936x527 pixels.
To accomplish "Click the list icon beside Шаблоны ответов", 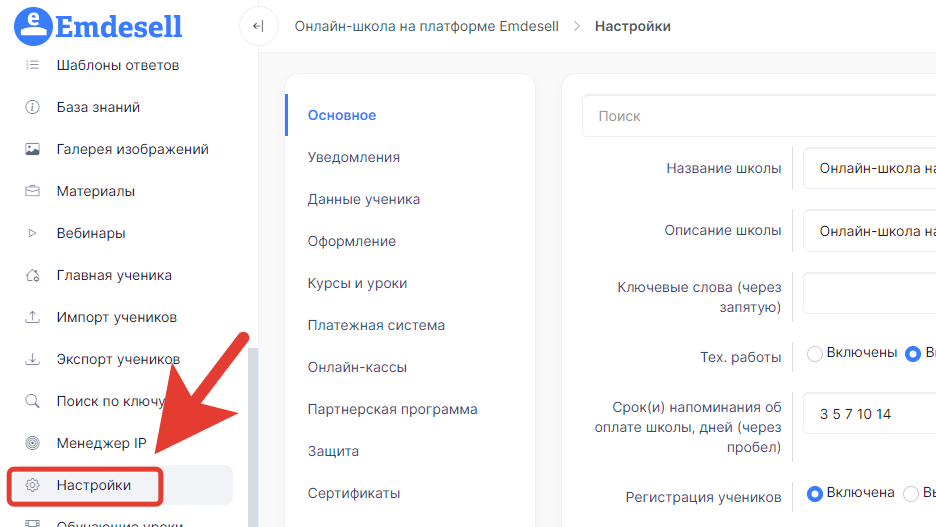I will click(x=32, y=65).
